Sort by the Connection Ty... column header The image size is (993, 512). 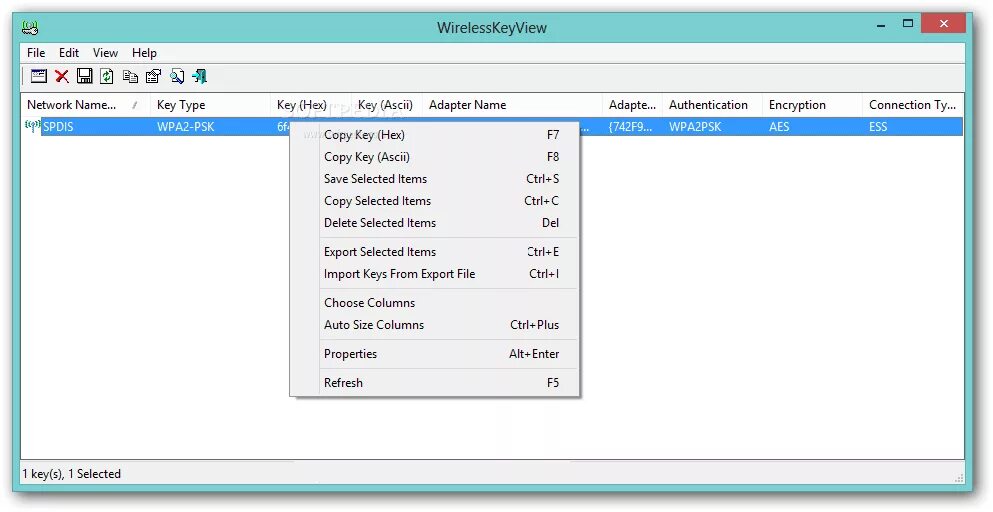click(913, 105)
